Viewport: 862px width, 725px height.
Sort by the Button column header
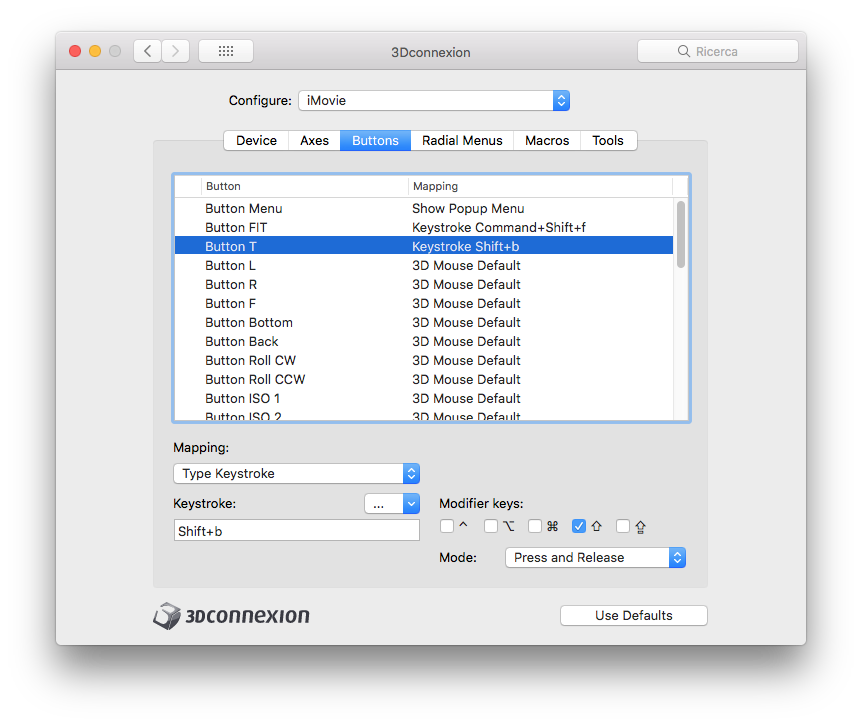tap(304, 186)
